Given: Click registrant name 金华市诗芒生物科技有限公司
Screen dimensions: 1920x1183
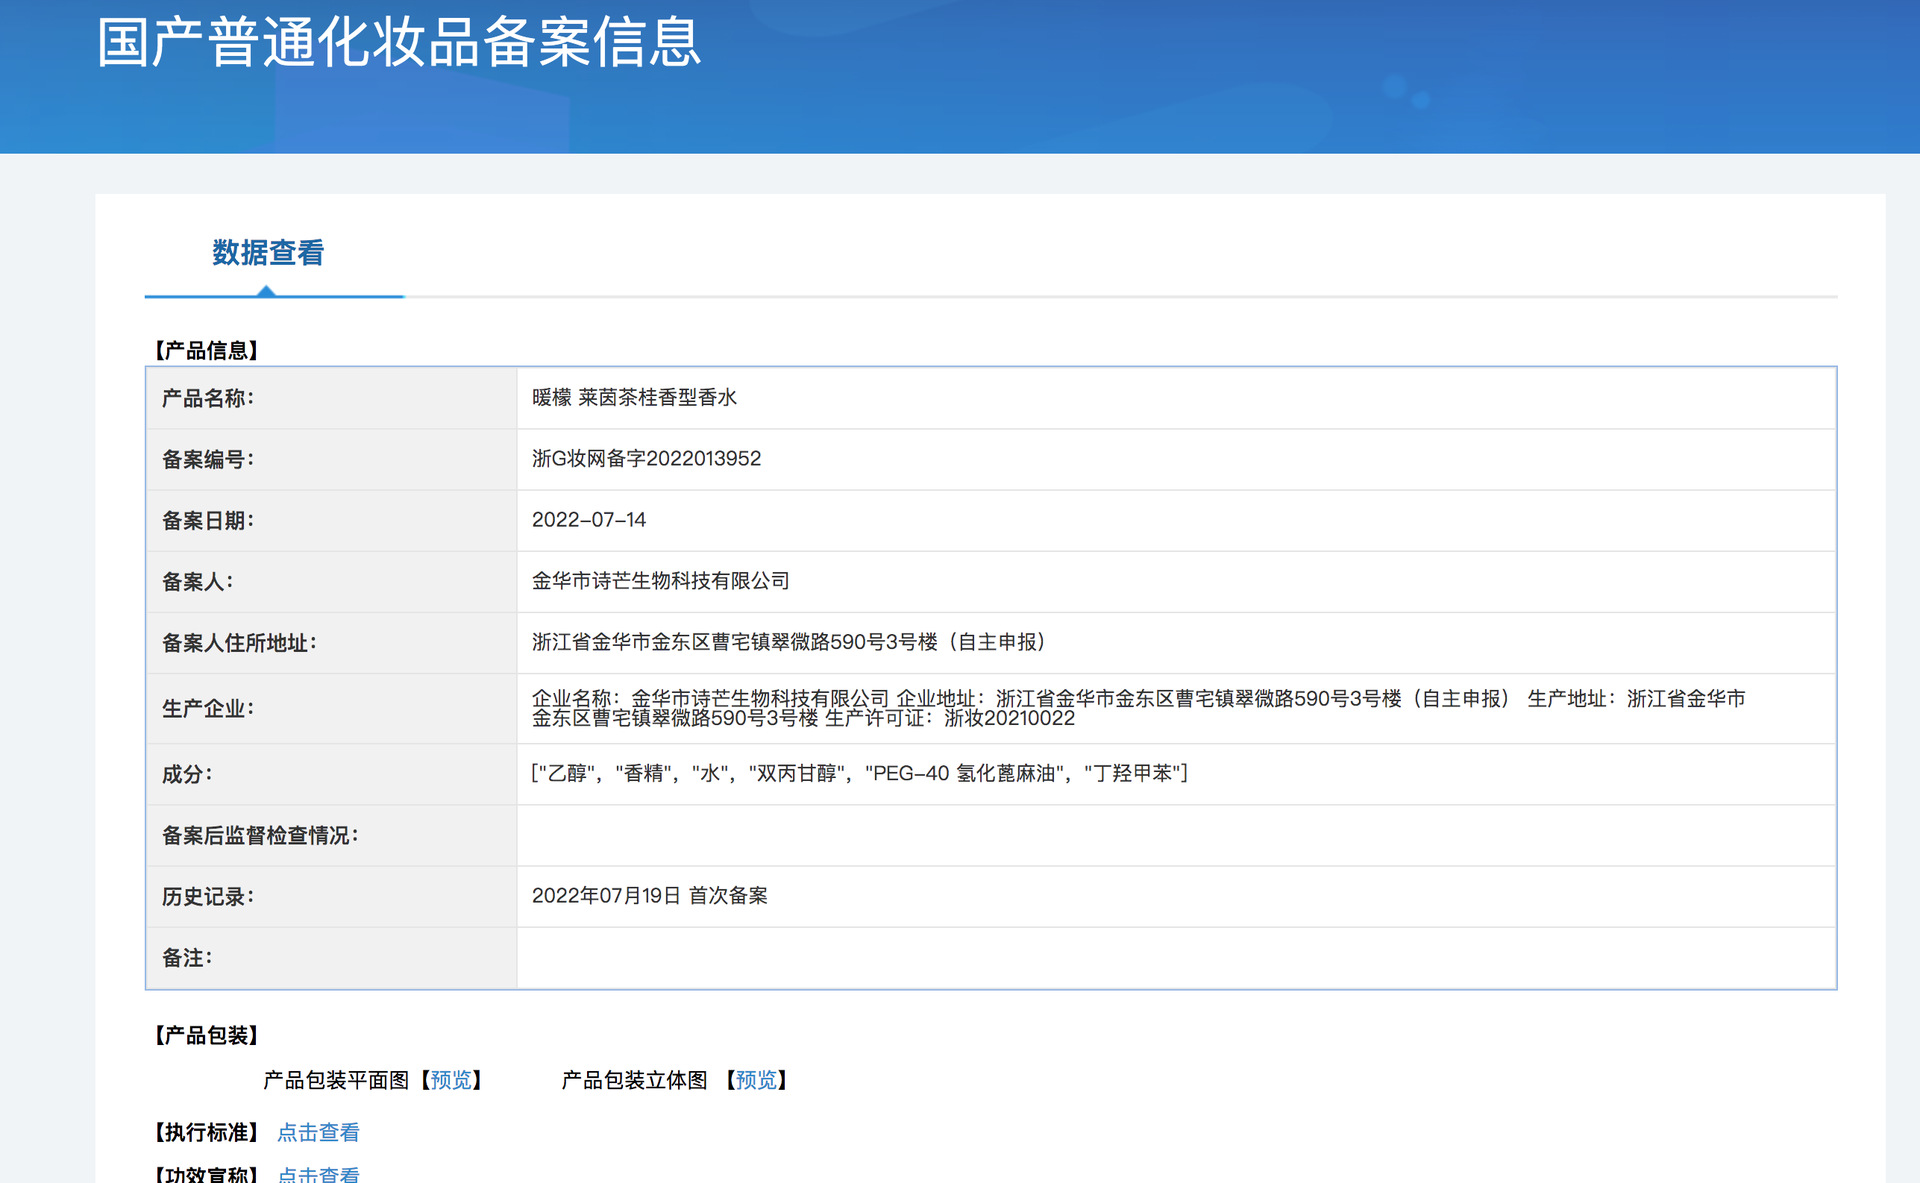Looking at the screenshot, I should [x=660, y=581].
